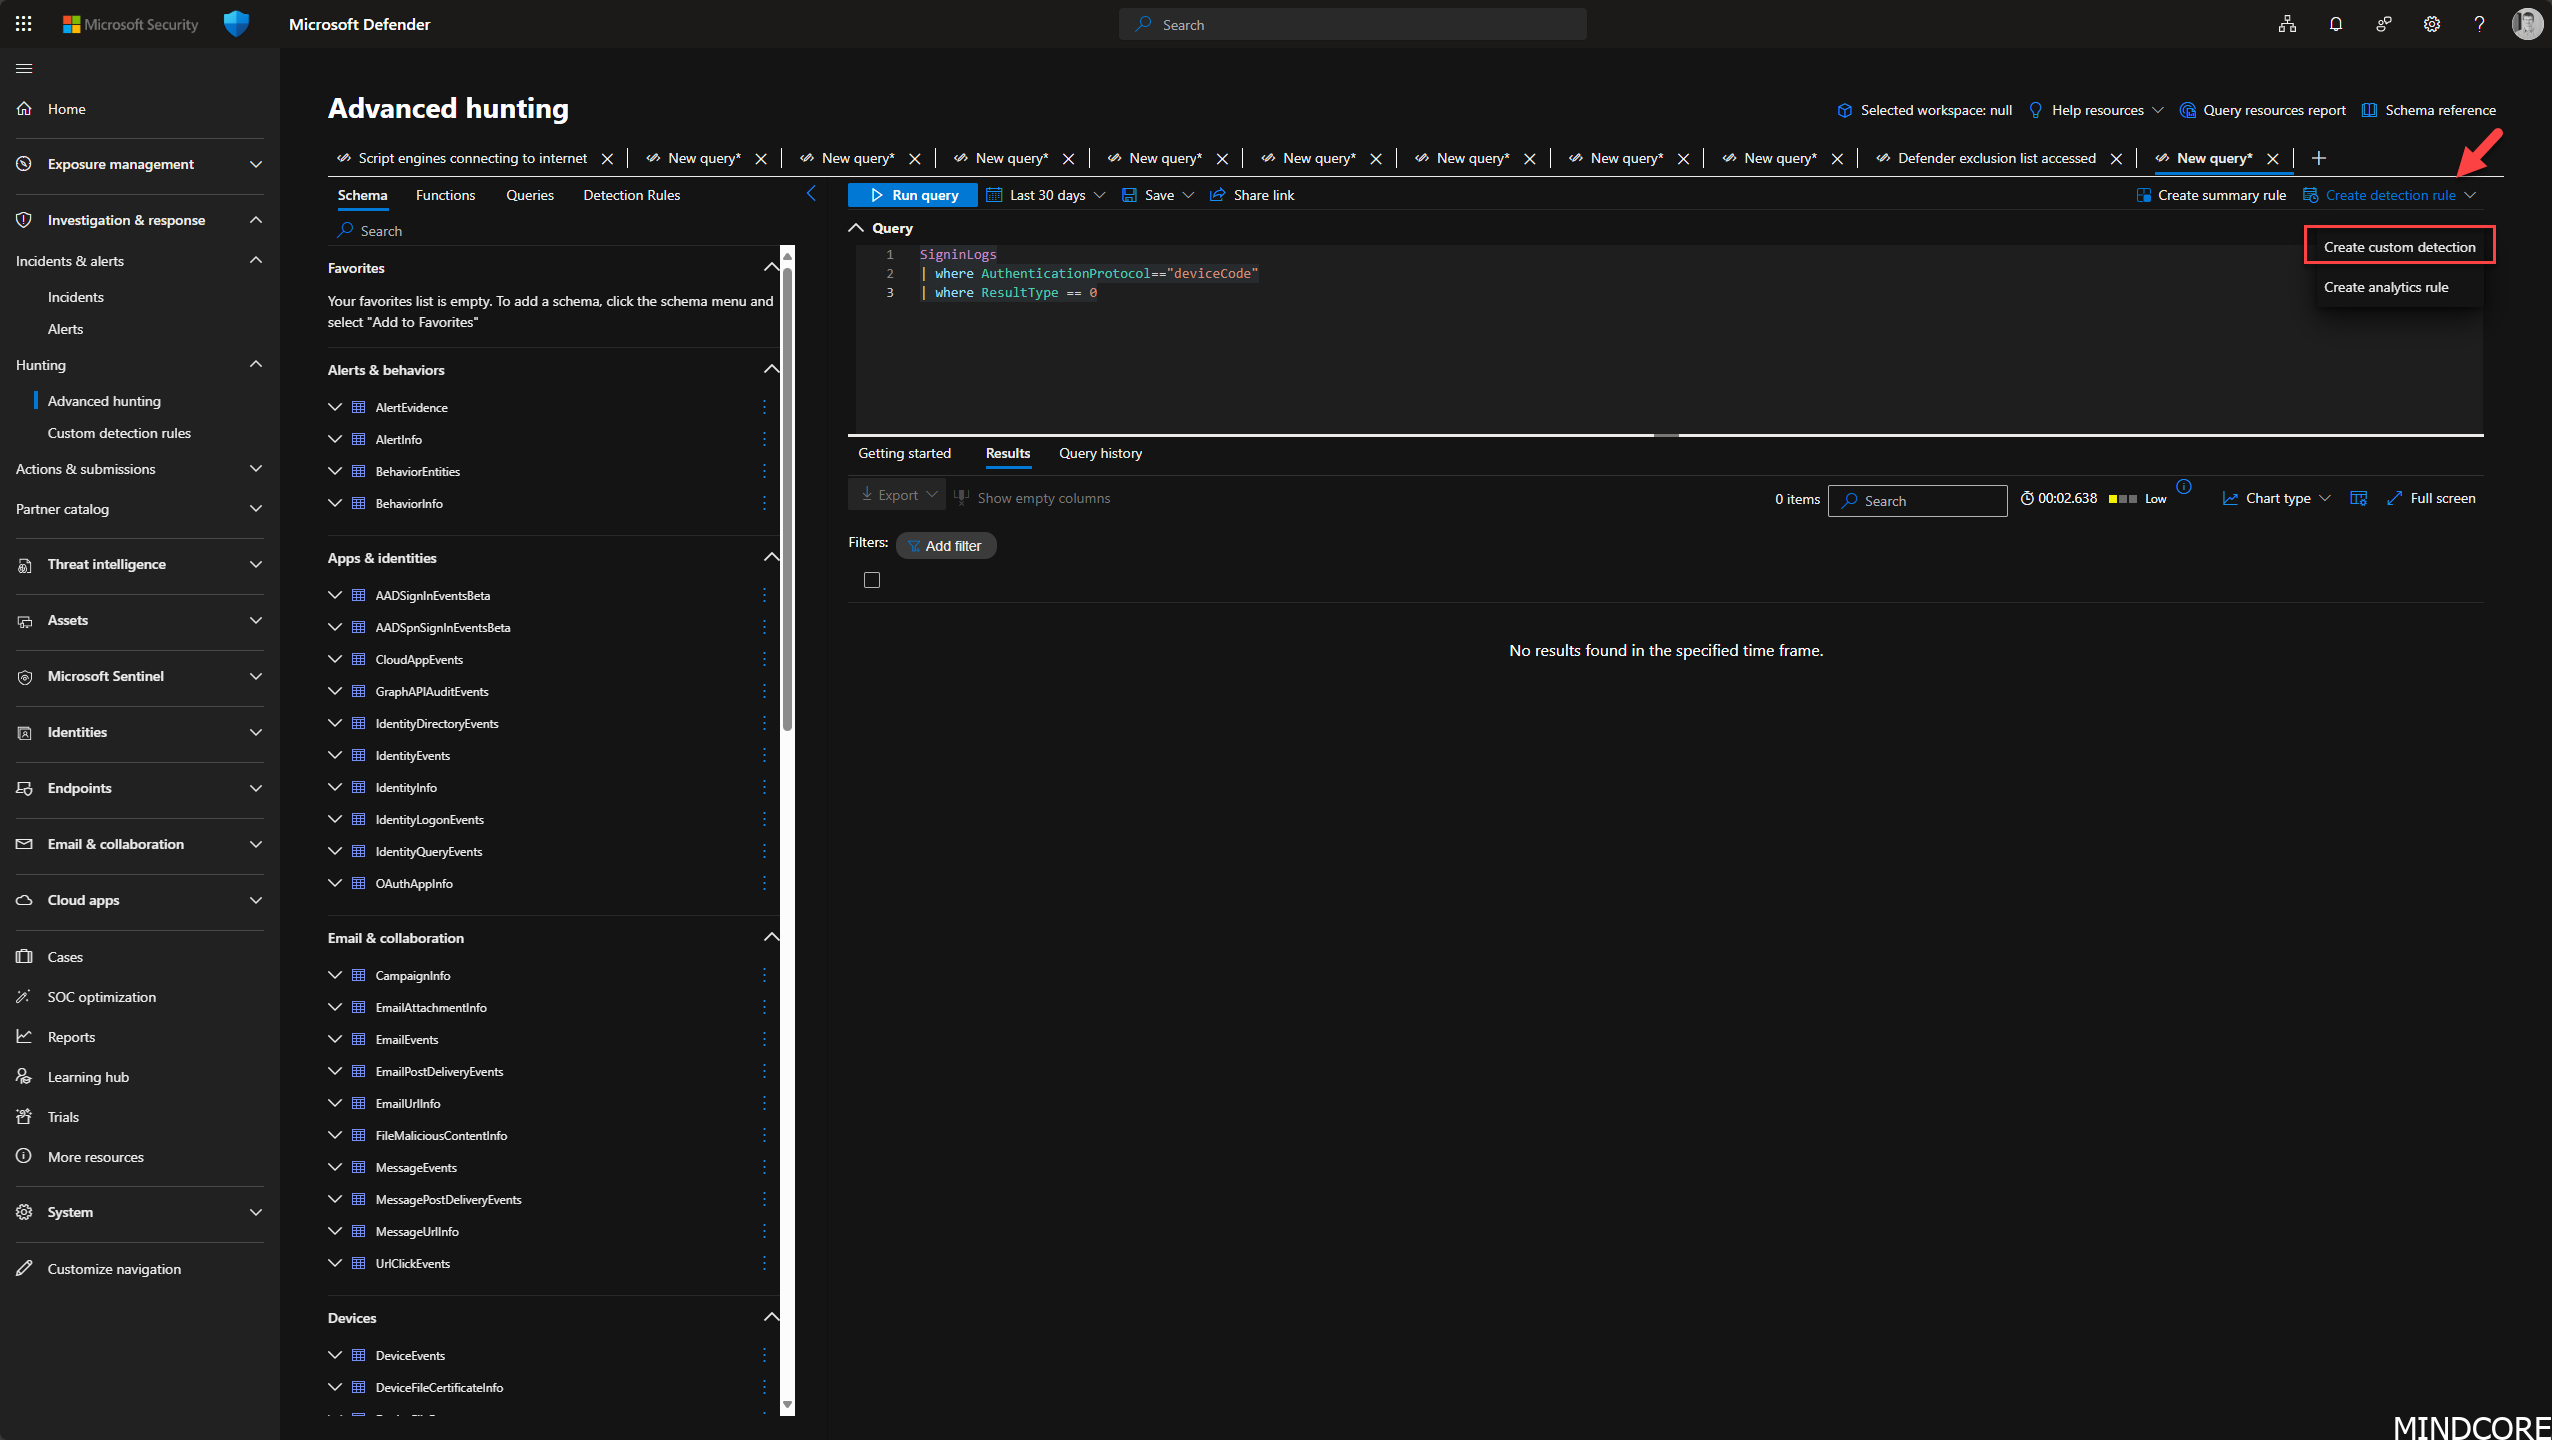The height and width of the screenshot is (1440, 2552).
Task: Select Create custom detection menu option
Action: (x=2399, y=247)
